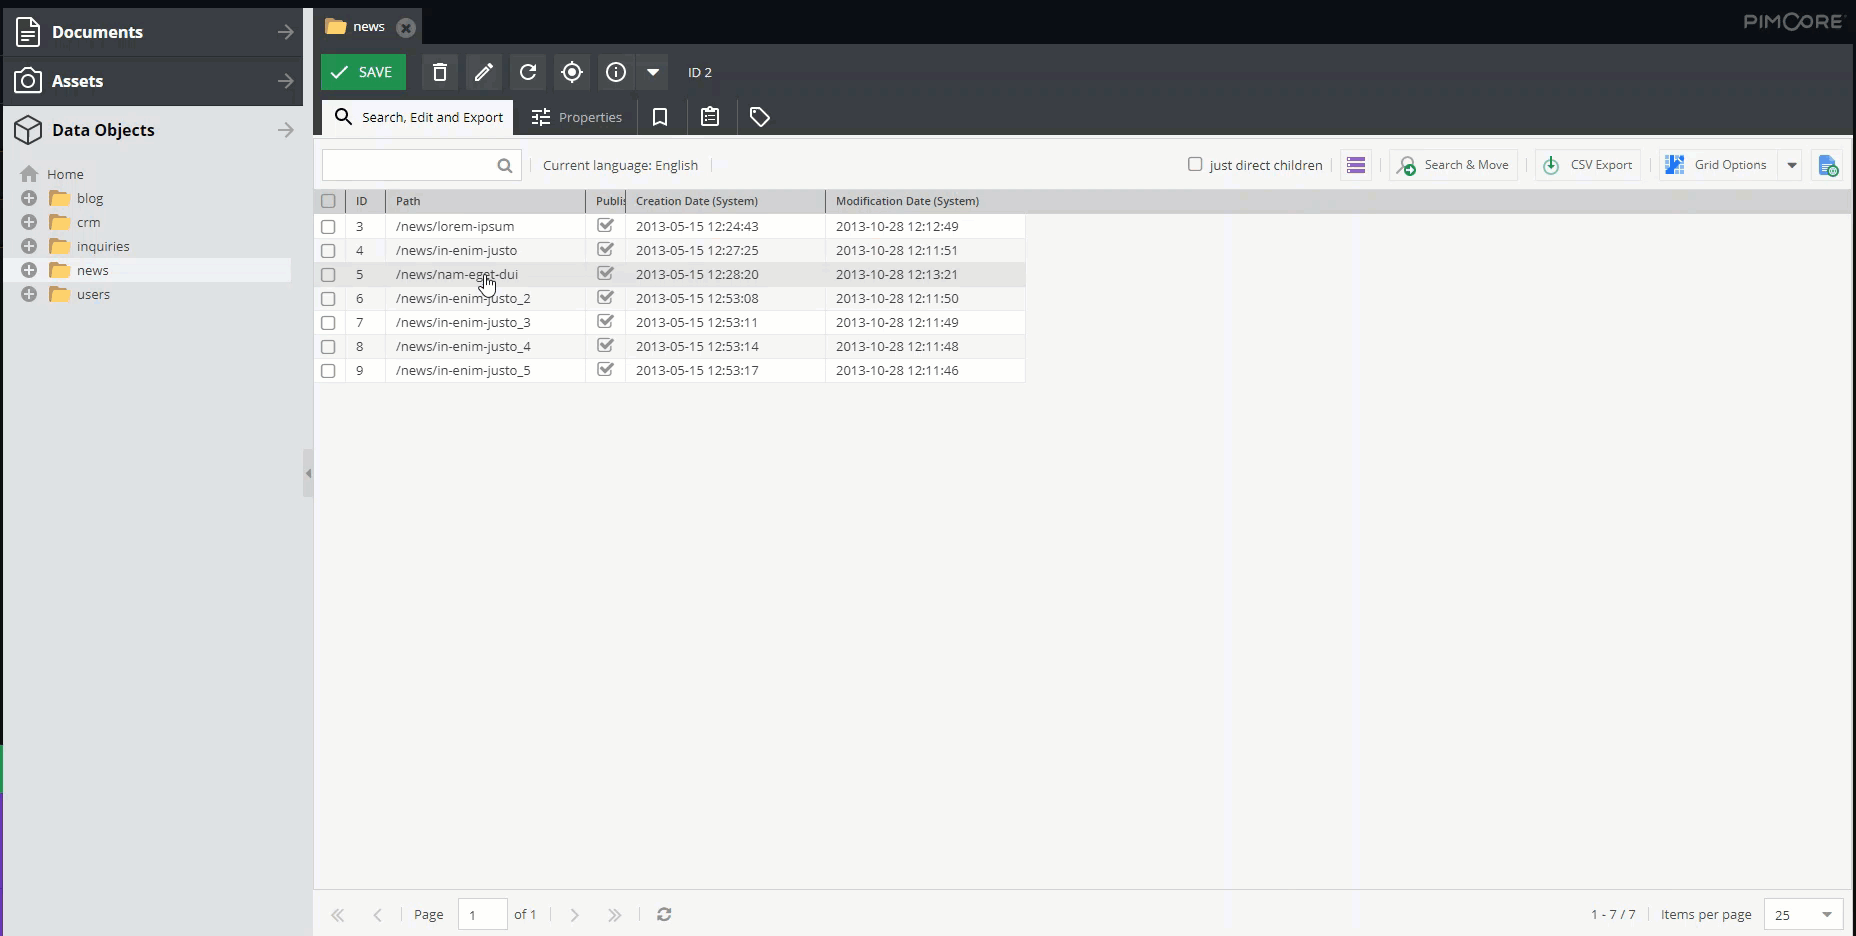Click the purple batch list icon
Viewport: 1856px width, 936px height.
[1356, 165]
